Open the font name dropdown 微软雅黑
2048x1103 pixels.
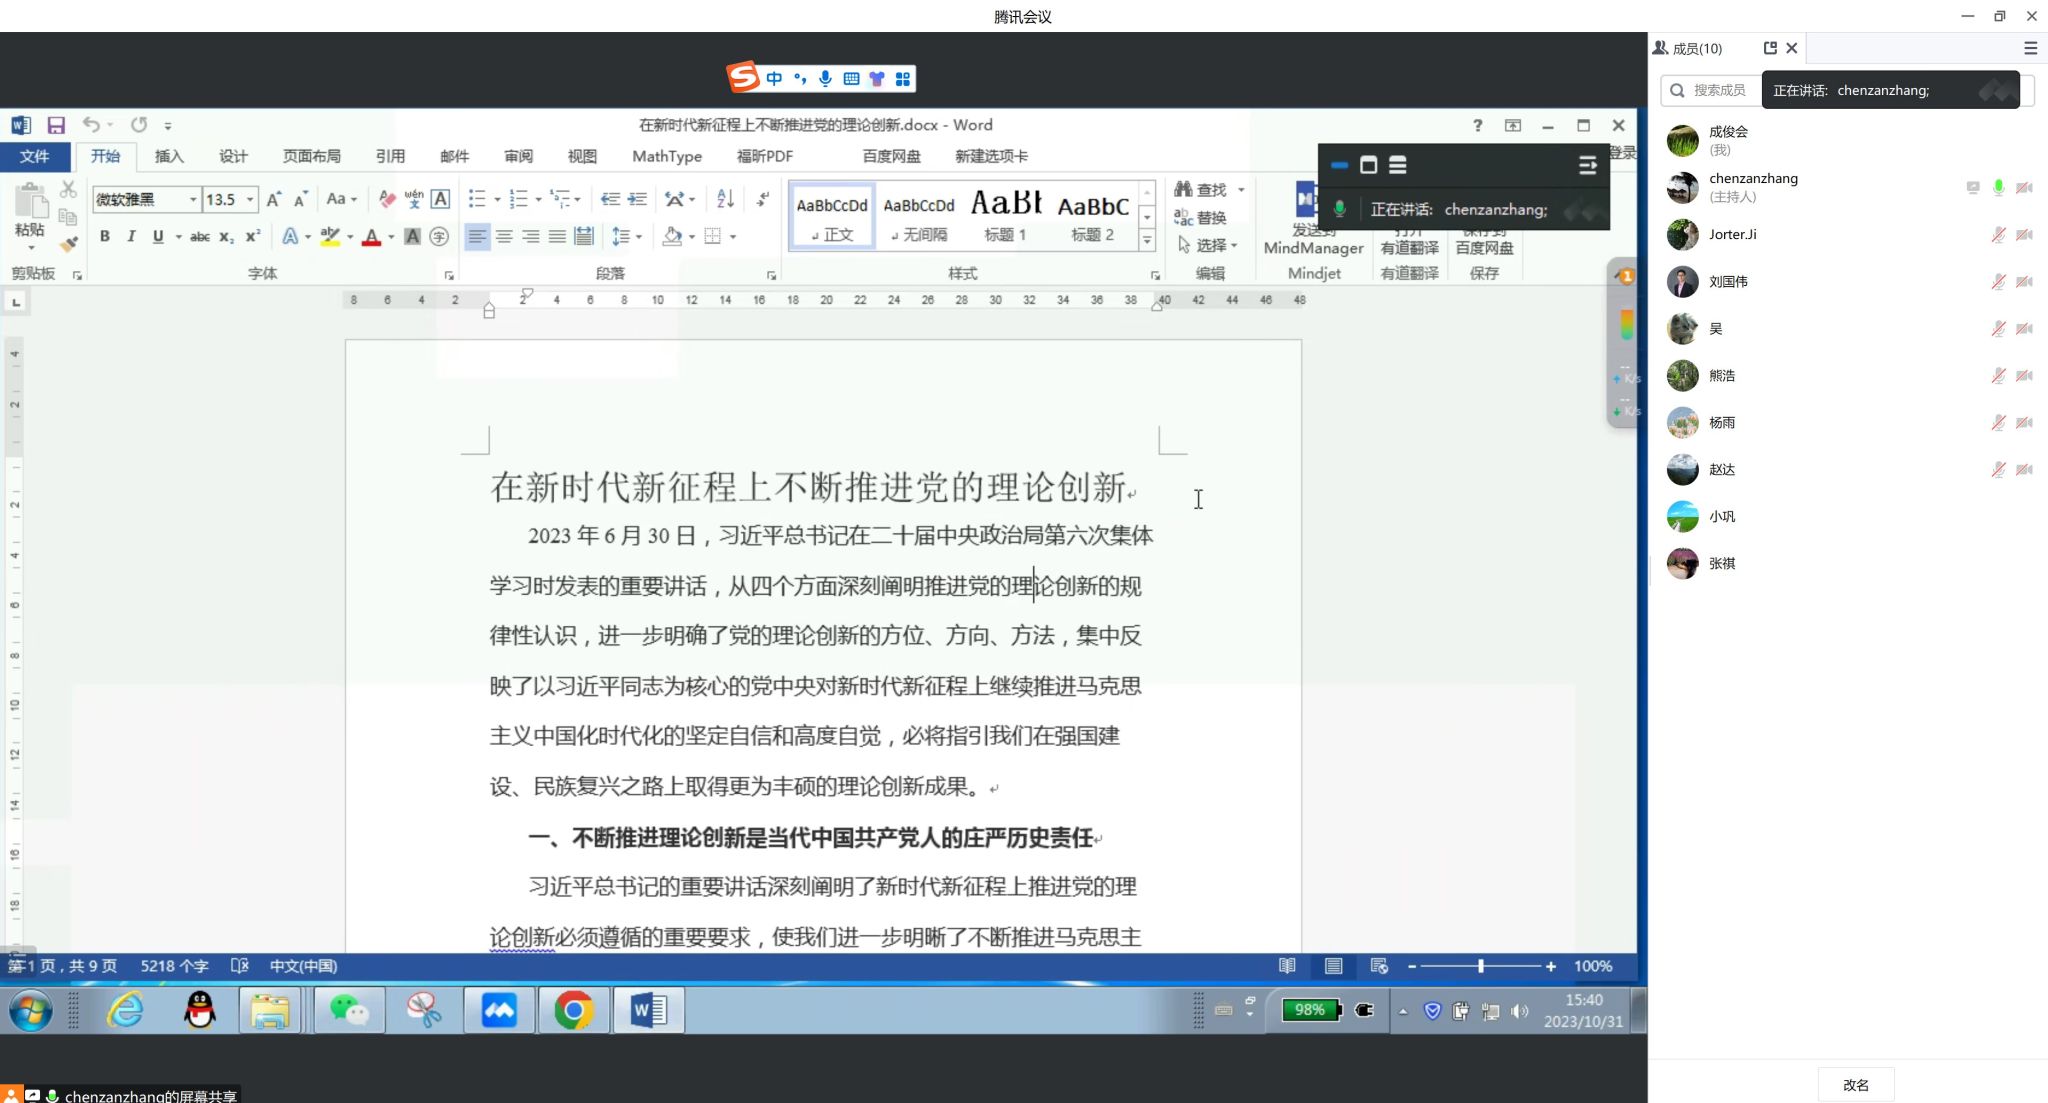click(x=193, y=200)
